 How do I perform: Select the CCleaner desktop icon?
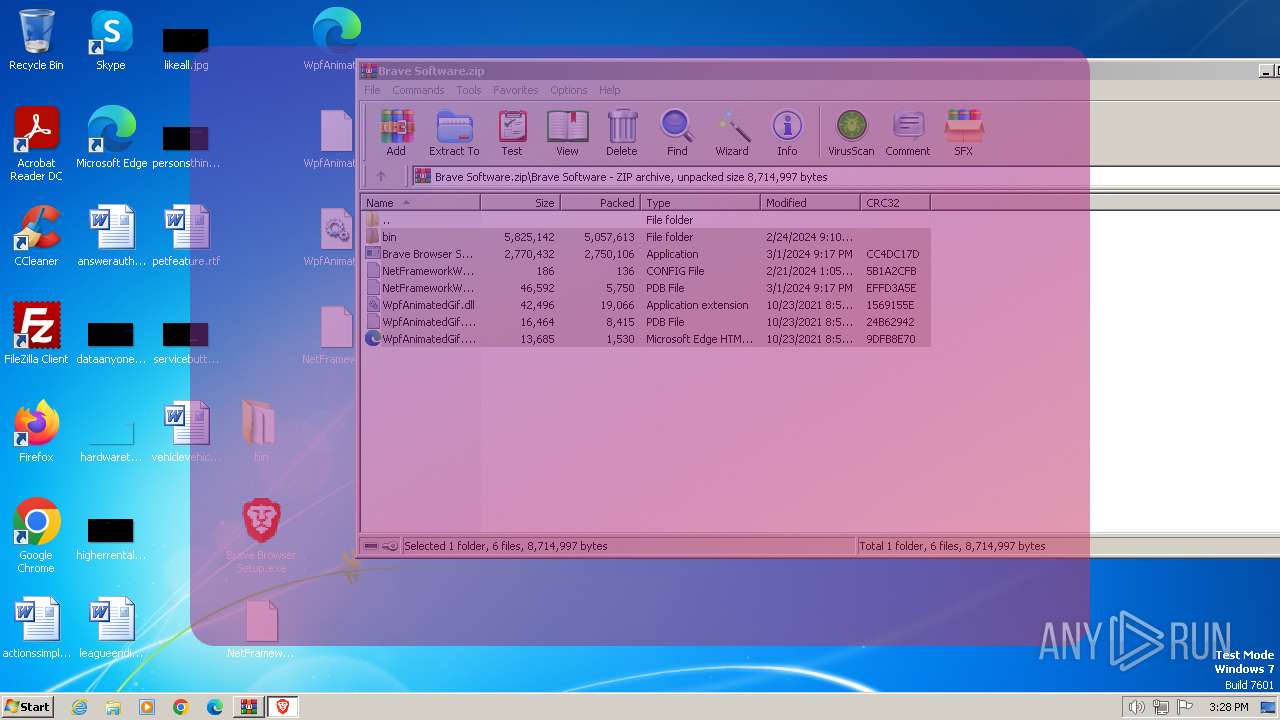pos(36,236)
